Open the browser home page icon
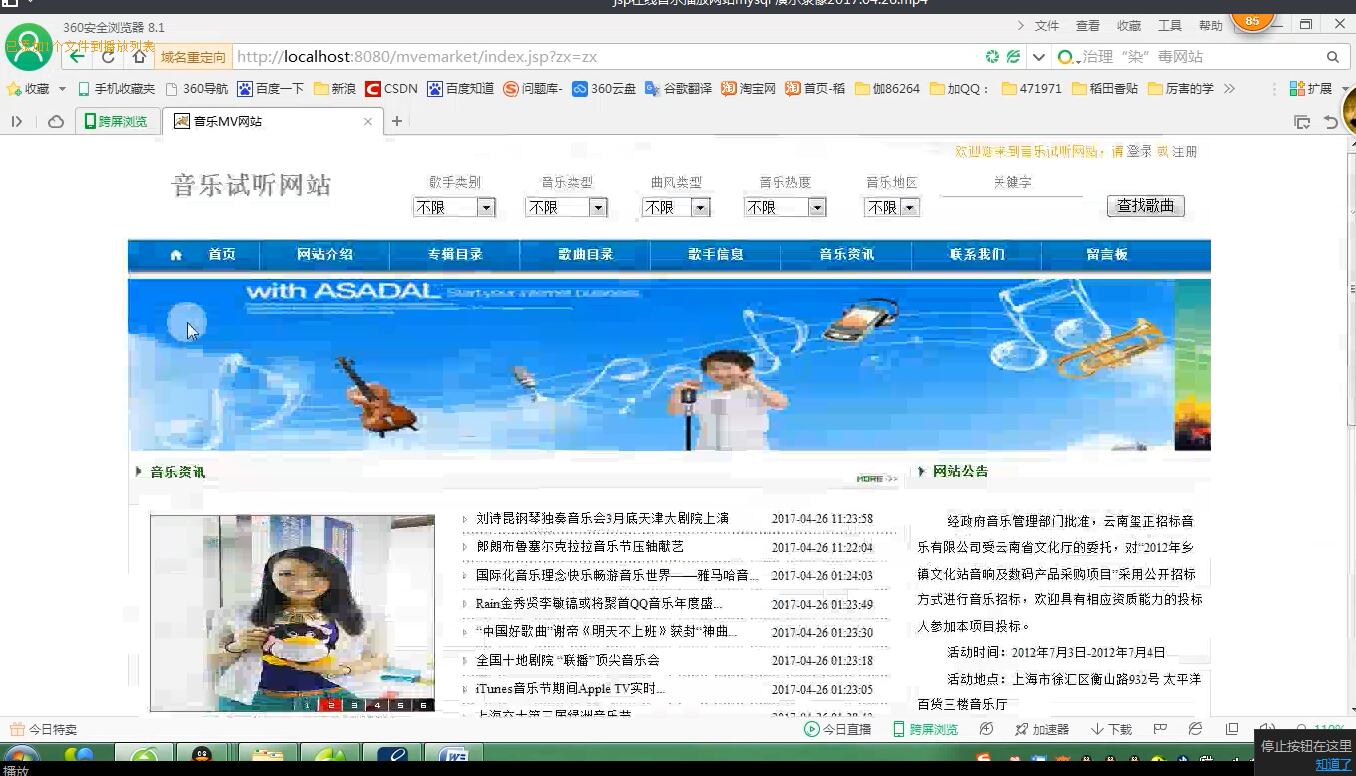 (x=139, y=57)
